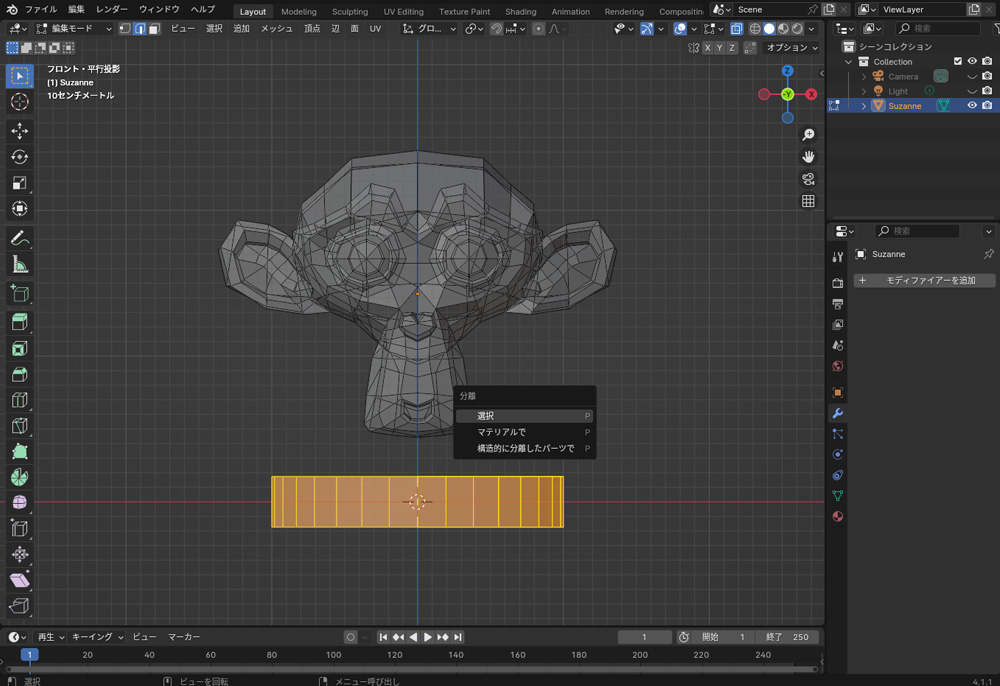Uncheck the Collection exclude checkbox
This screenshot has height=686, width=1000.
coord(957,62)
